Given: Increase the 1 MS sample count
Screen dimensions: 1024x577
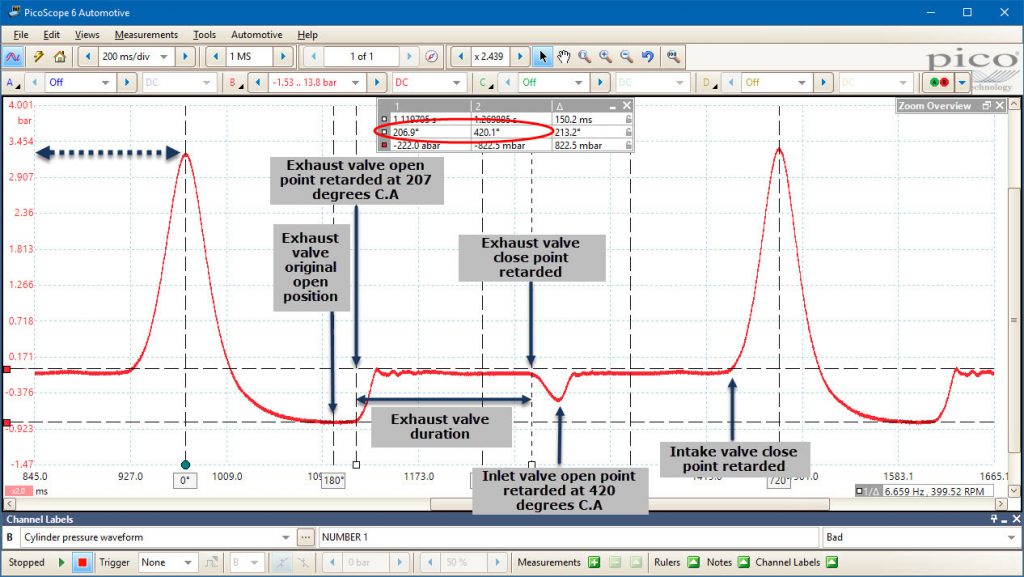Looking at the screenshot, I should click(x=283, y=57).
